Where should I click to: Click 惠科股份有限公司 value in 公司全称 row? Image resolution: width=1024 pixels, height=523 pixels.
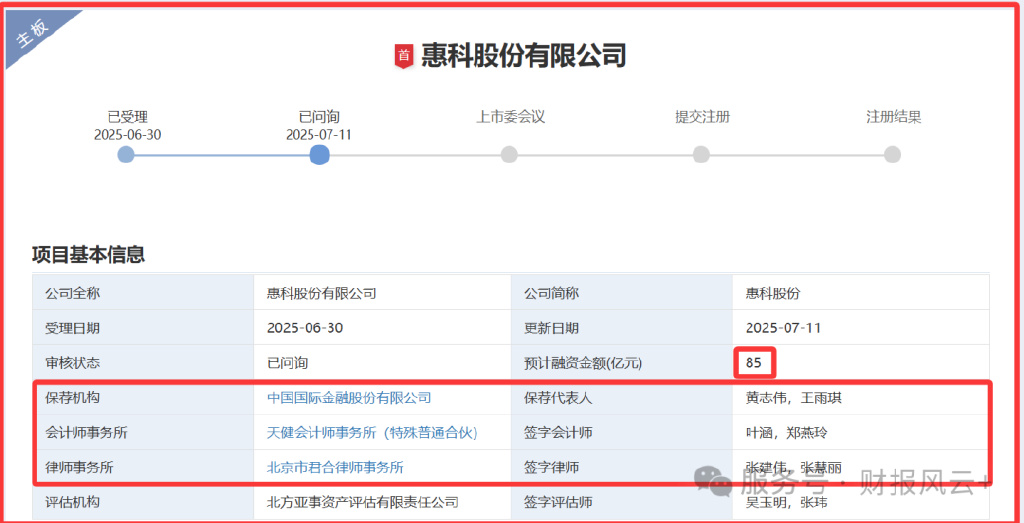[322, 293]
